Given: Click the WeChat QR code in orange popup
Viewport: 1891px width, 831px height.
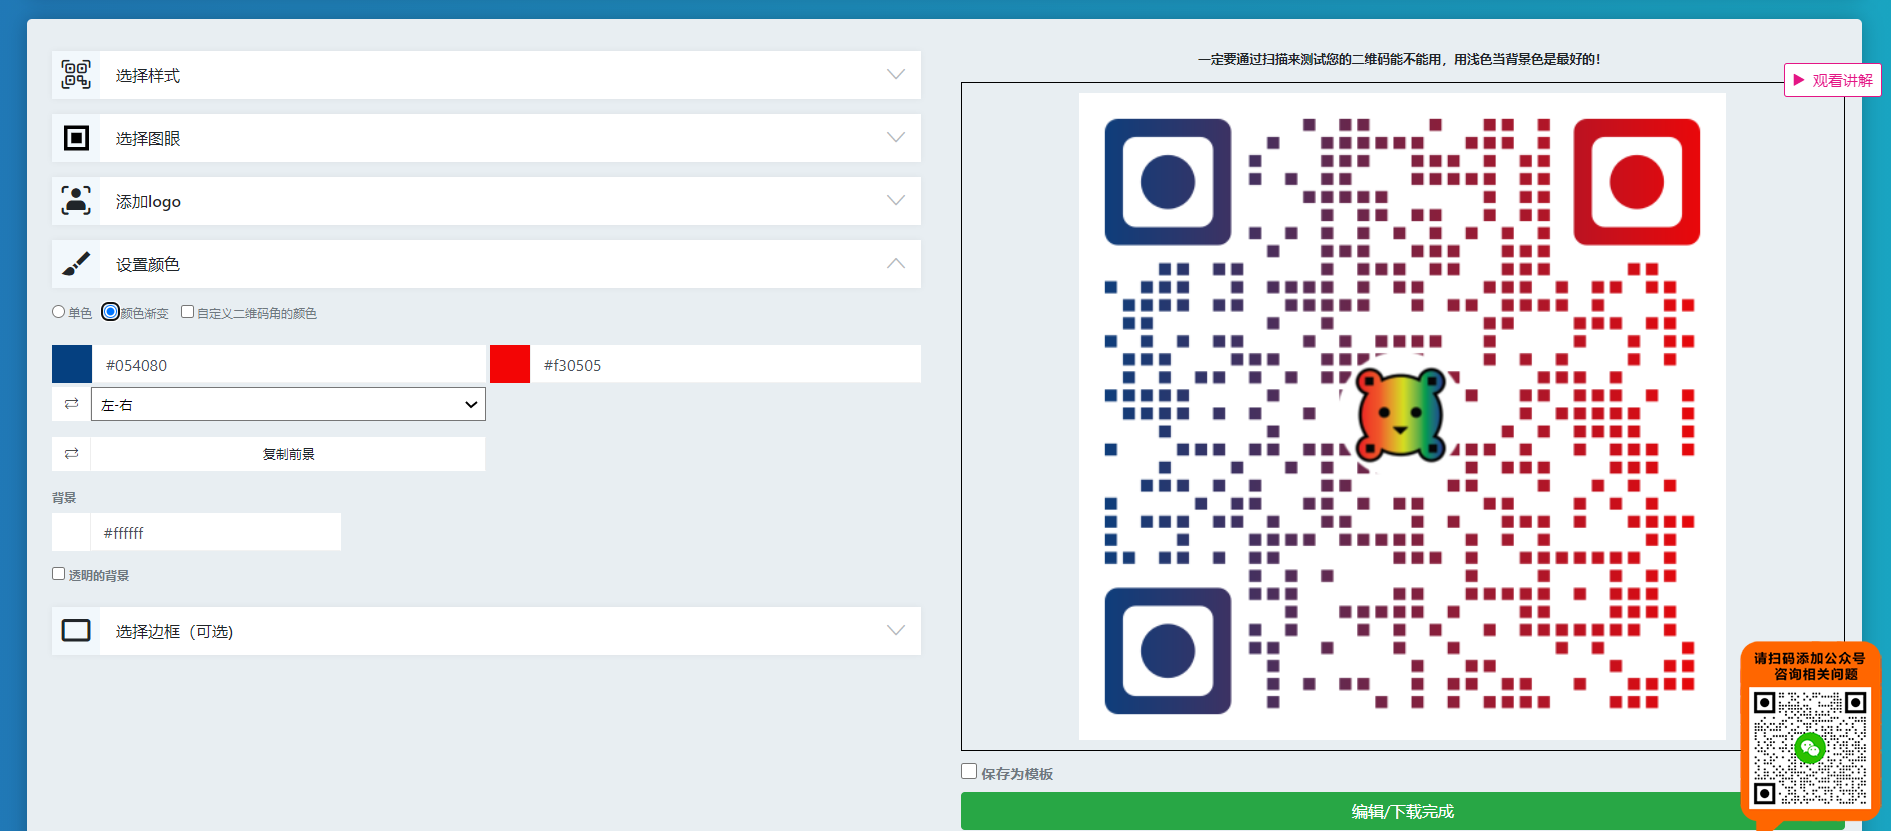Looking at the screenshot, I should tap(1810, 747).
